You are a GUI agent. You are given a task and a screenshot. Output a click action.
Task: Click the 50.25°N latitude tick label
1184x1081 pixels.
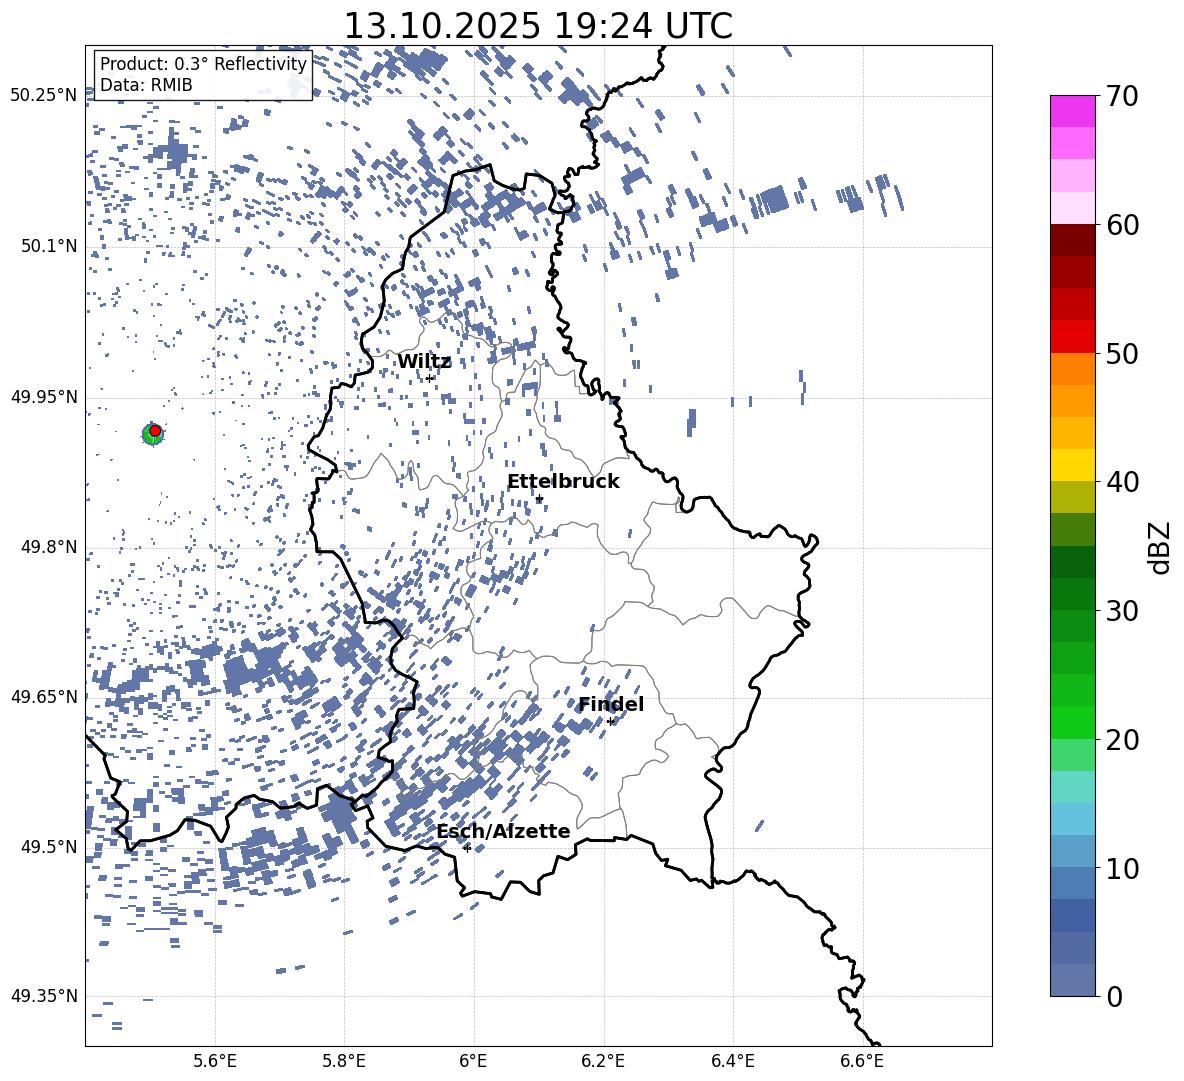coord(45,96)
